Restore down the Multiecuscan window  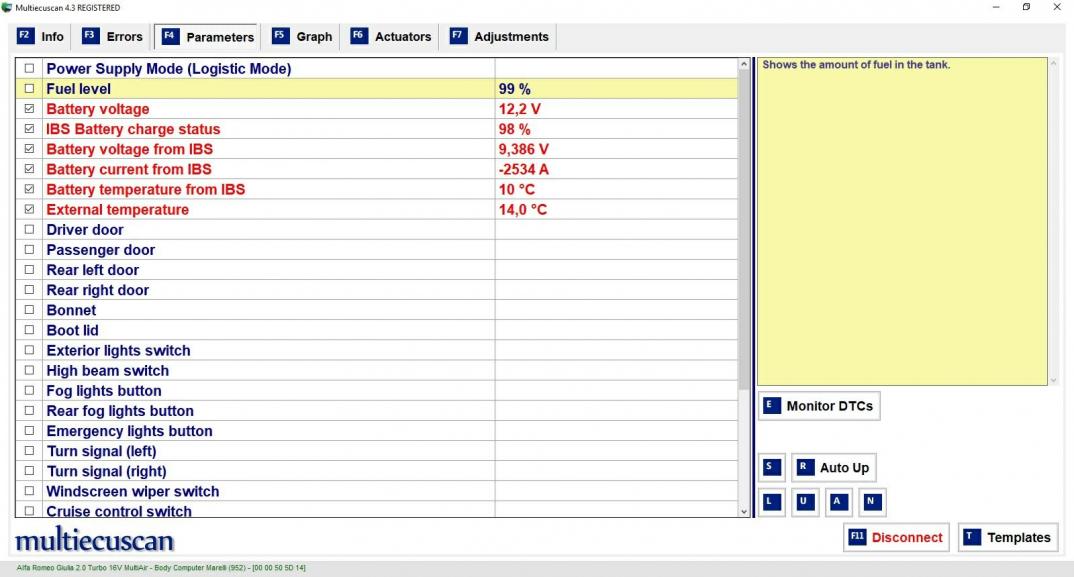coord(1026,8)
